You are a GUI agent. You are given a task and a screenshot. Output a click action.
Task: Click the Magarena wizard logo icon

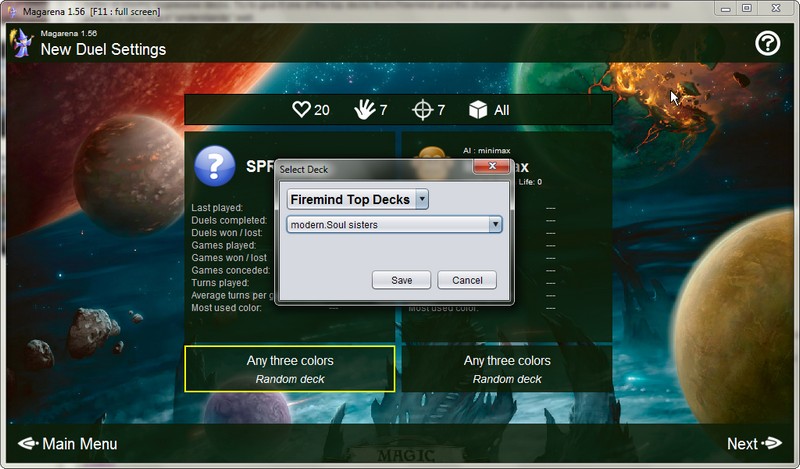pyautogui.click(x=22, y=43)
